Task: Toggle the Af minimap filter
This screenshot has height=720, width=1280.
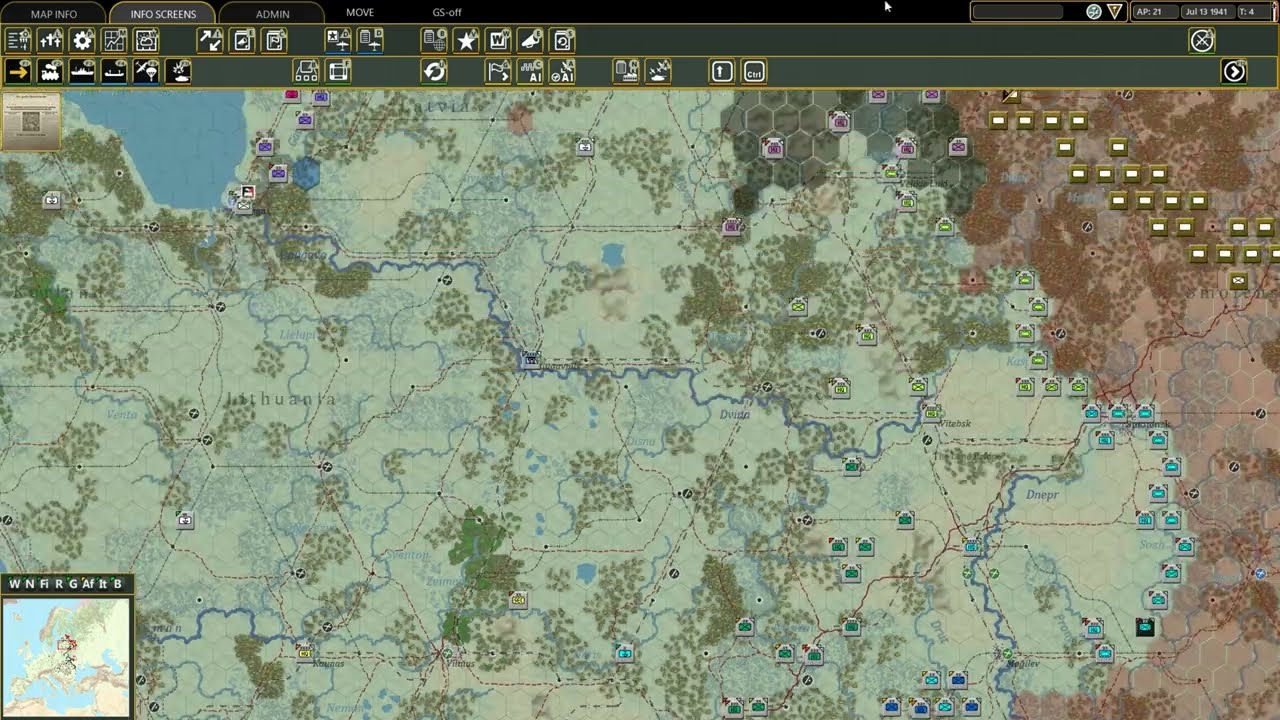Action: coord(88,584)
